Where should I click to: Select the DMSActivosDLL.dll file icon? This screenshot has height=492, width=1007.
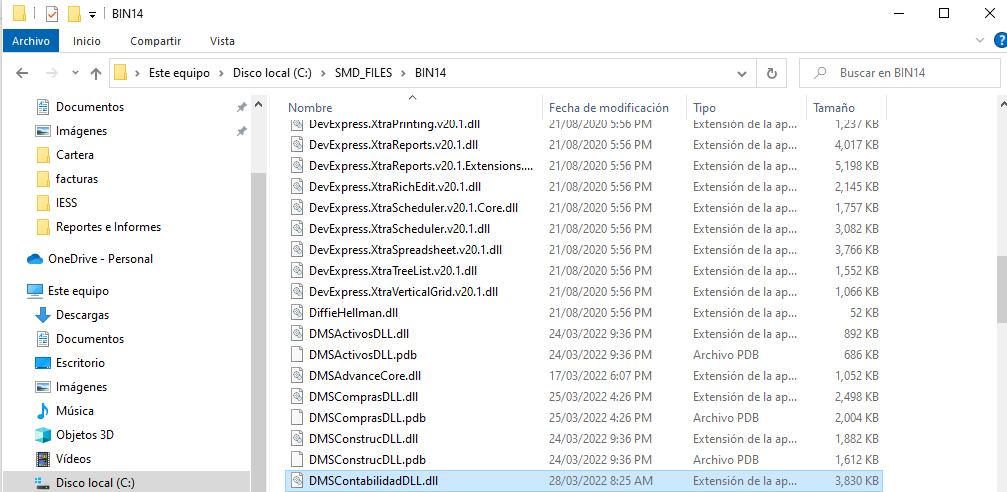tap(296, 333)
